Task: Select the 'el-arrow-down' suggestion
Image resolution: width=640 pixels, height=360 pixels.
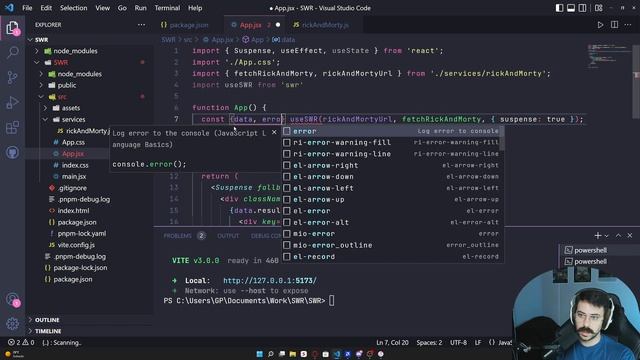Action: click(392, 177)
